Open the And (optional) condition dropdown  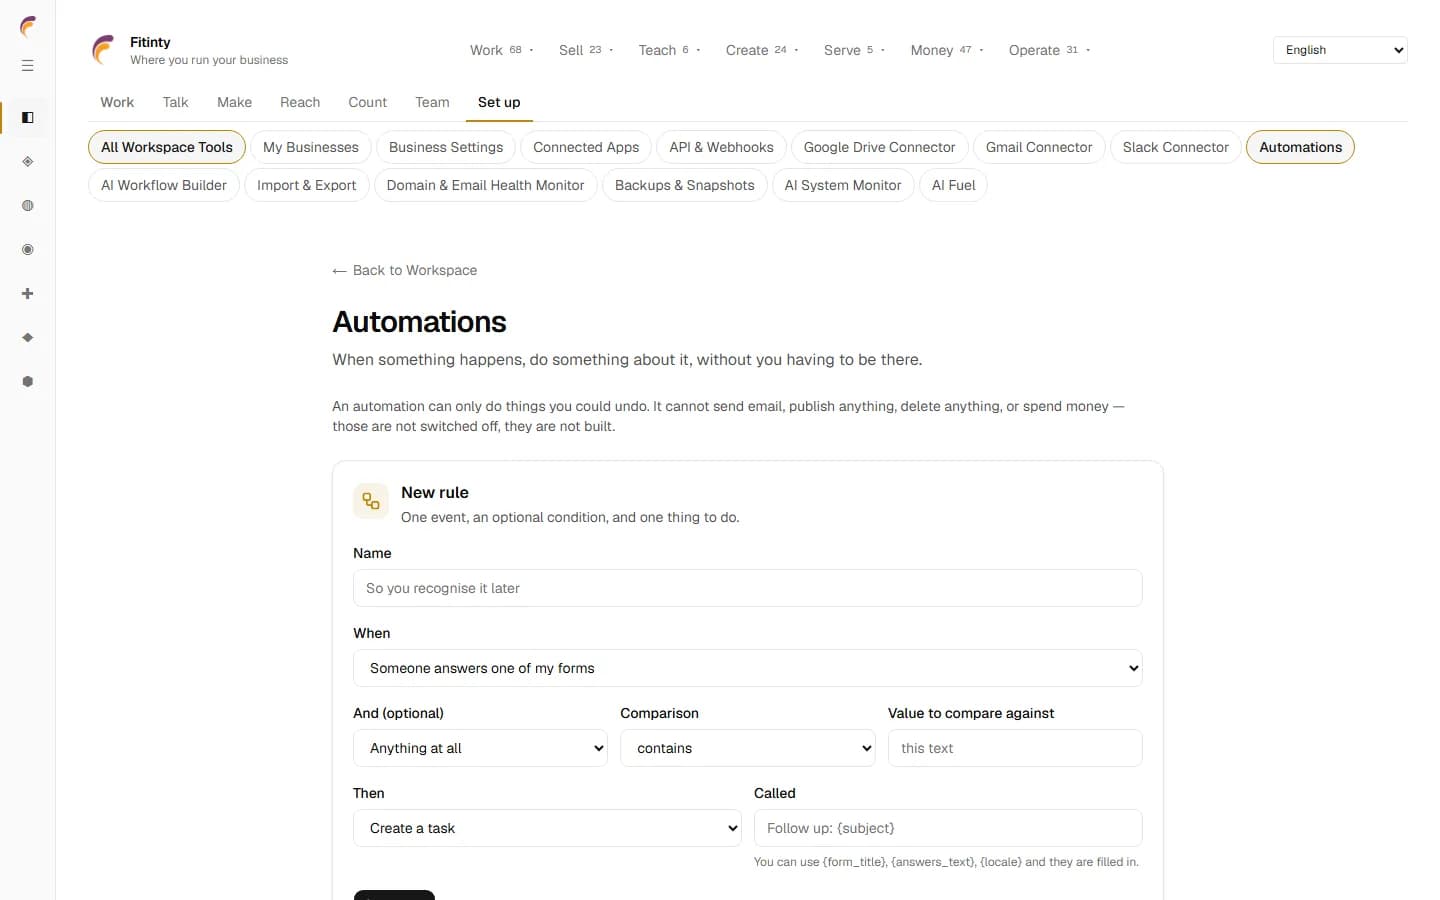click(x=480, y=748)
